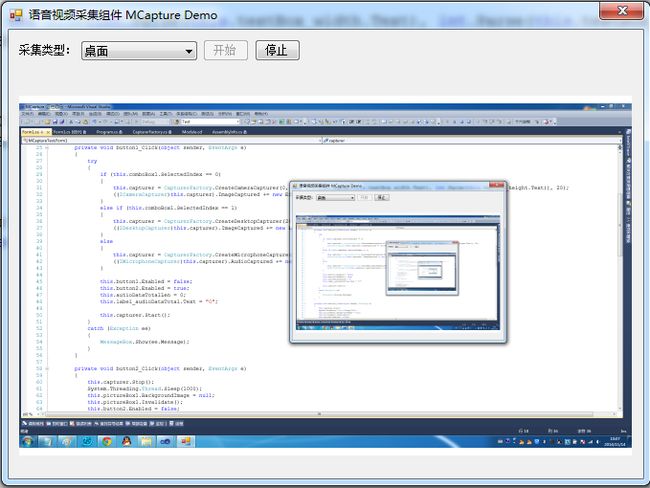Click the MCapture Demo title bar app icon
The width and height of the screenshot is (650, 488).
pyautogui.click(x=16, y=15)
